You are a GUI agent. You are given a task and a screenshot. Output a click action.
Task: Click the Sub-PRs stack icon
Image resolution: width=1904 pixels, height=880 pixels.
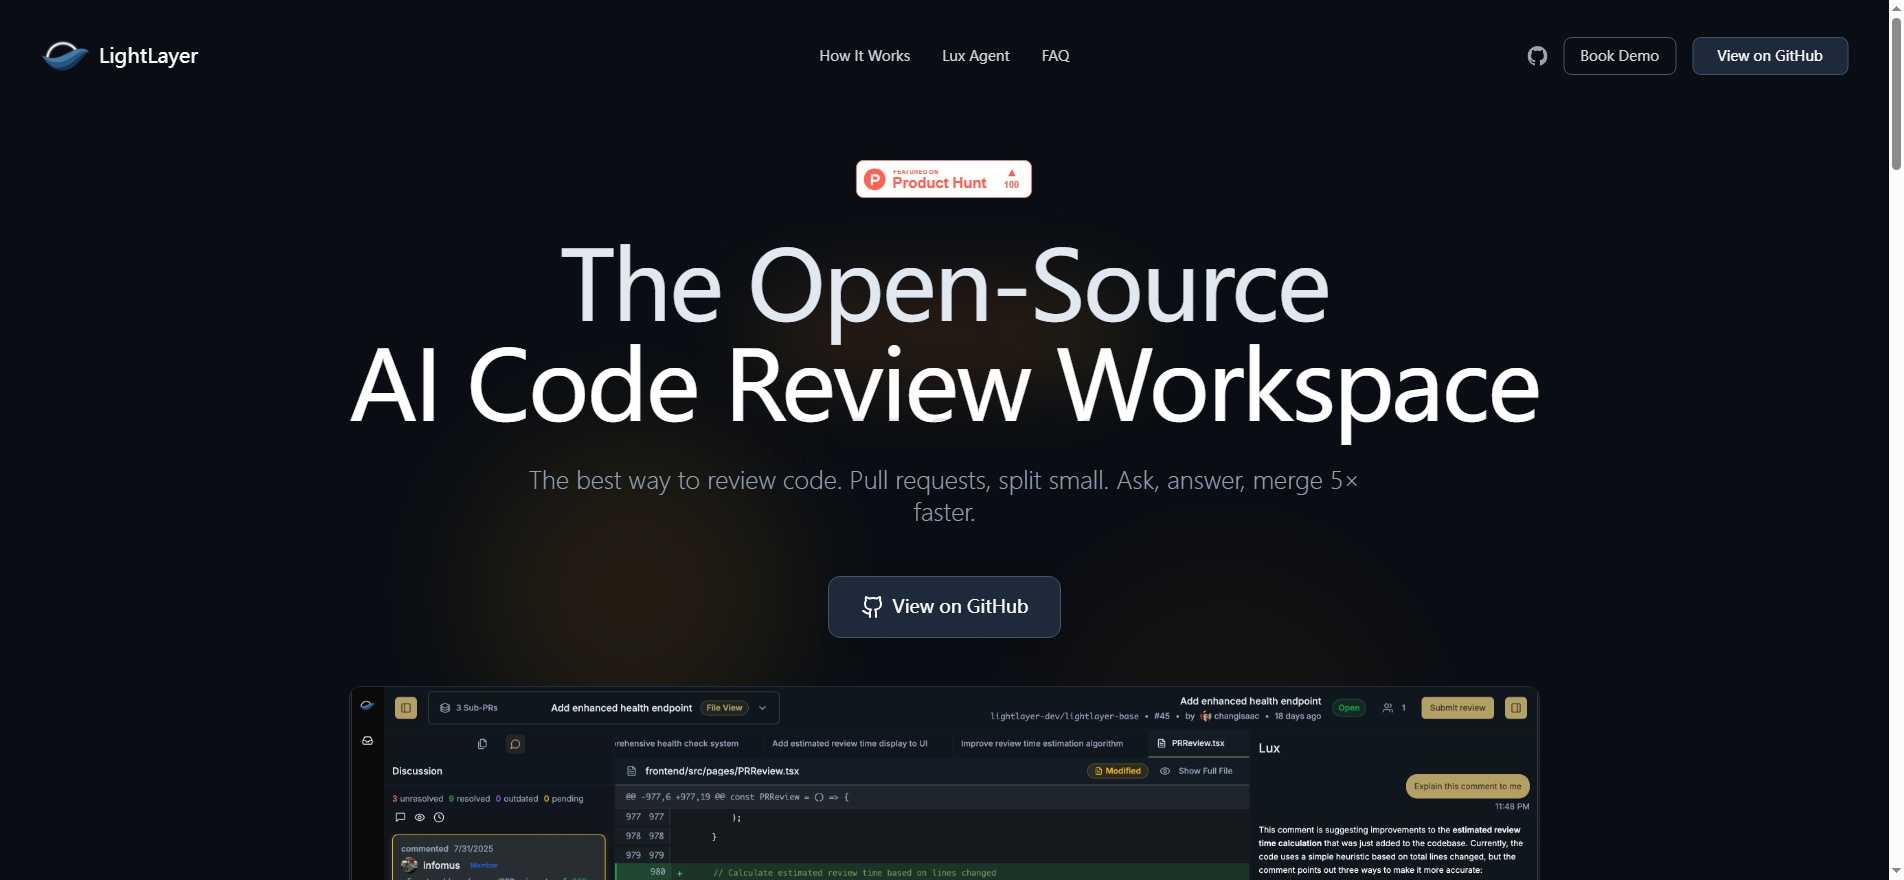pos(445,708)
